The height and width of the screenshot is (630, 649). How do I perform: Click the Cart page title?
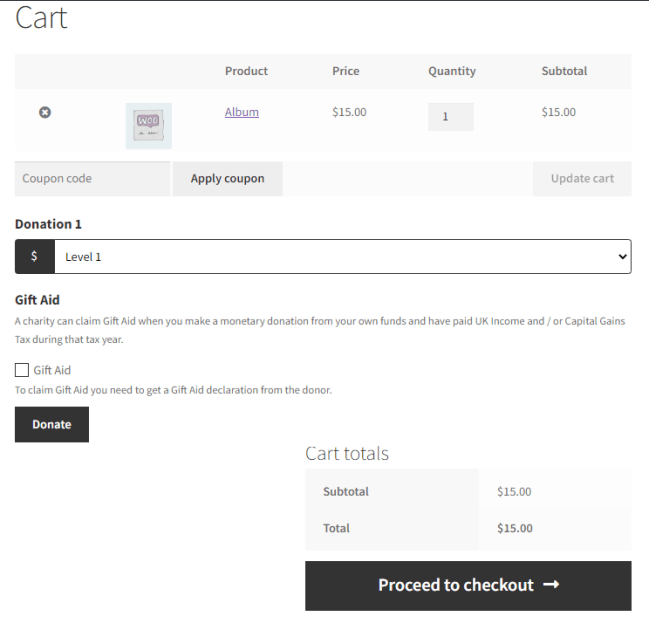tap(41, 18)
